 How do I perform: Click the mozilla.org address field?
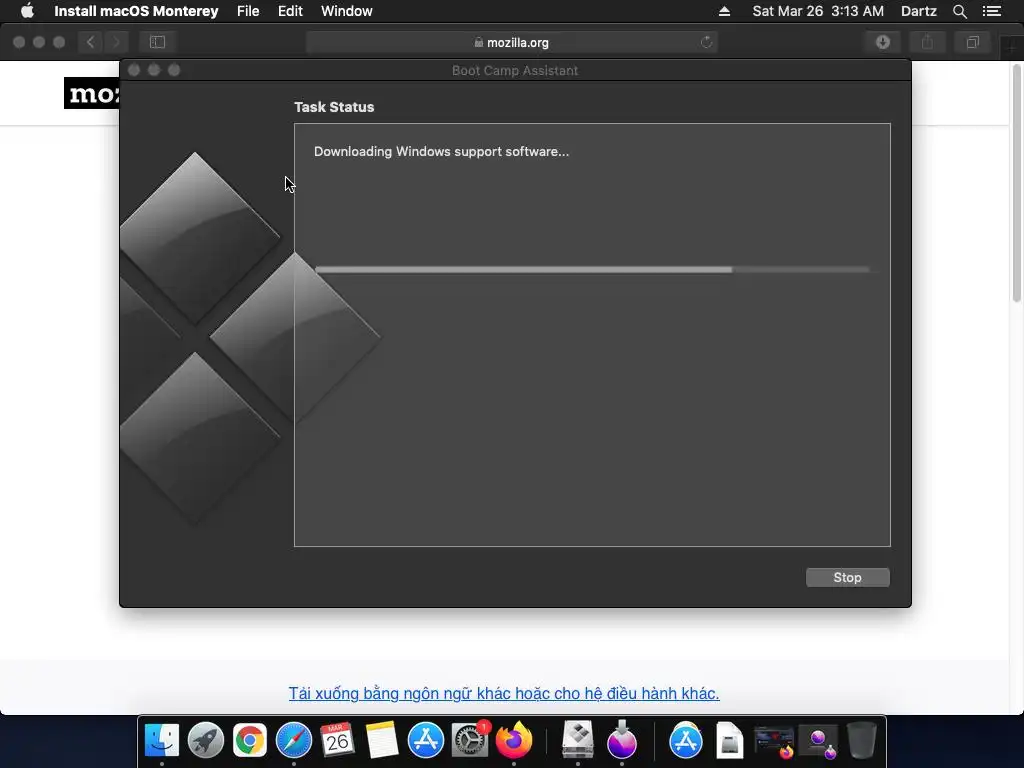point(511,42)
